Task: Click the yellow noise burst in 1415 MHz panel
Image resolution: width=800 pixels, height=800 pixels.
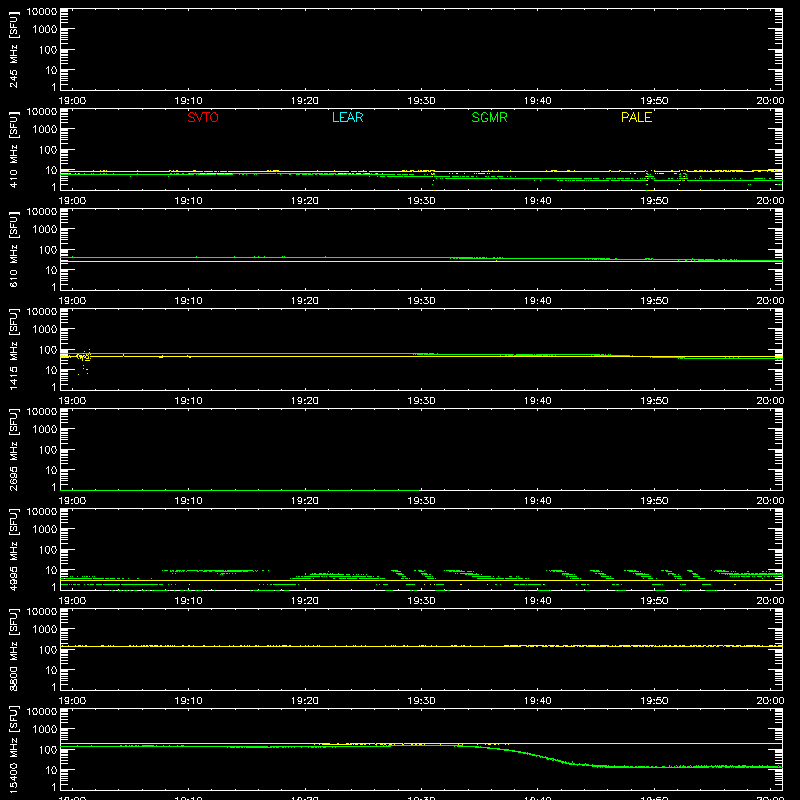Action: 84,360
